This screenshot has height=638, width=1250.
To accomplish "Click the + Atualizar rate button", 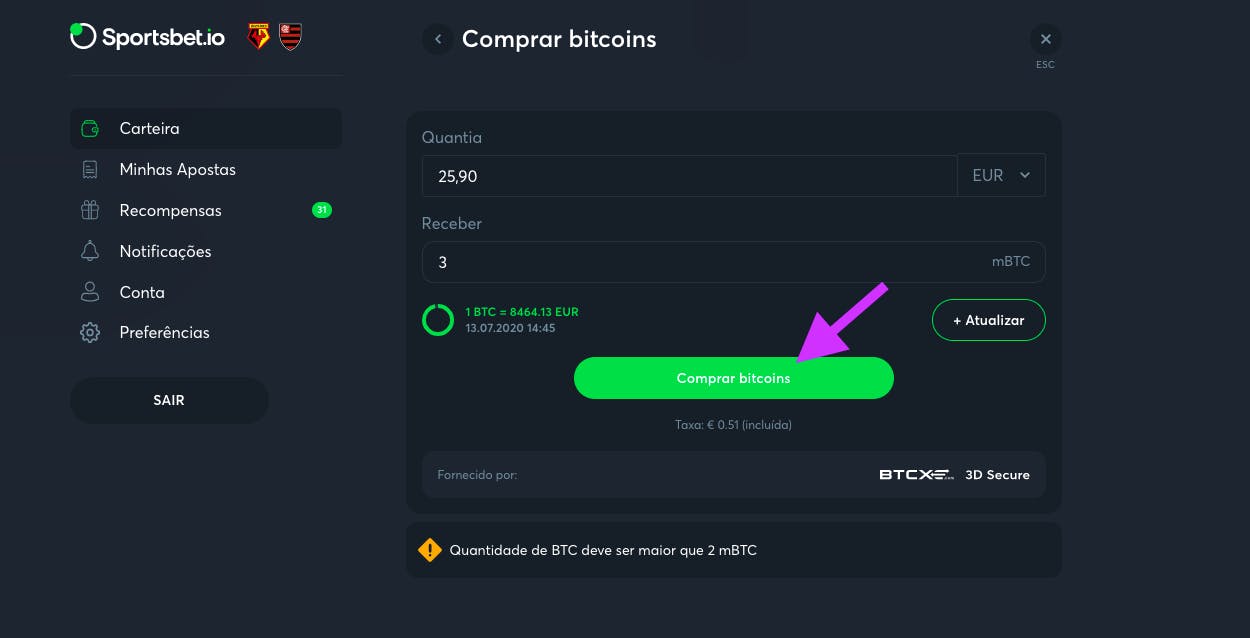I will pyautogui.click(x=988, y=321).
